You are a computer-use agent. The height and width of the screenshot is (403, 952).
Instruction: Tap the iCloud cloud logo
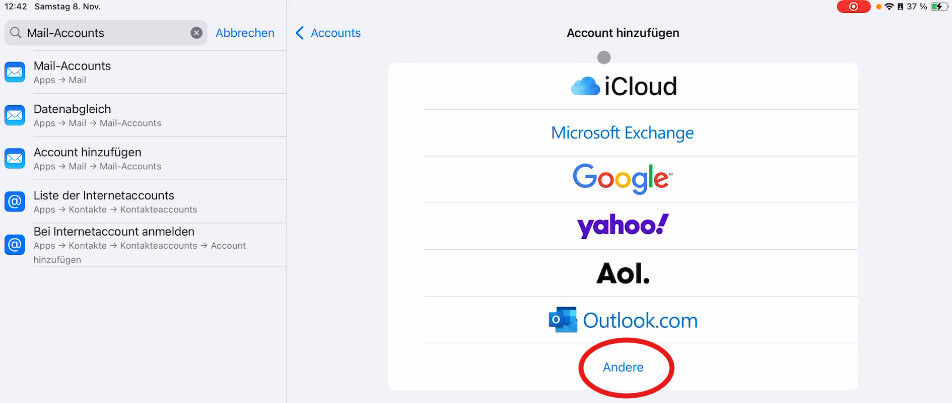tap(585, 87)
